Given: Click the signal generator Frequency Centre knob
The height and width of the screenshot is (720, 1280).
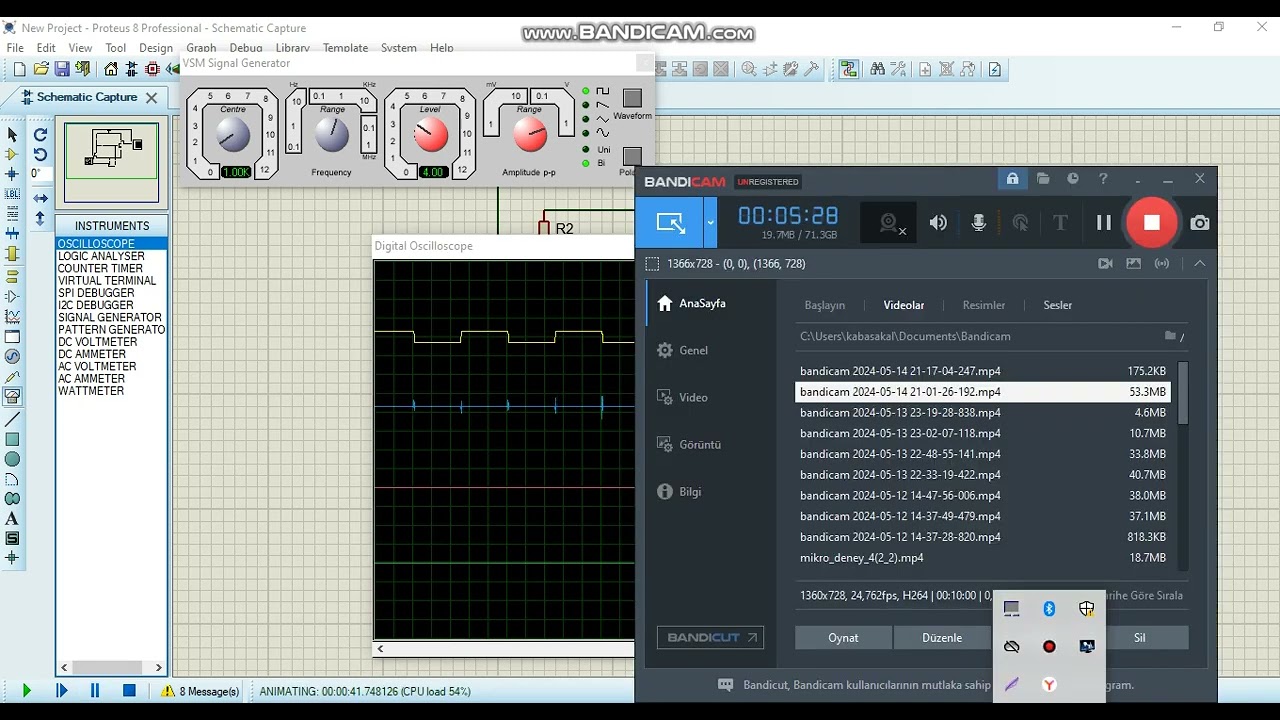Looking at the screenshot, I should pos(233,134).
